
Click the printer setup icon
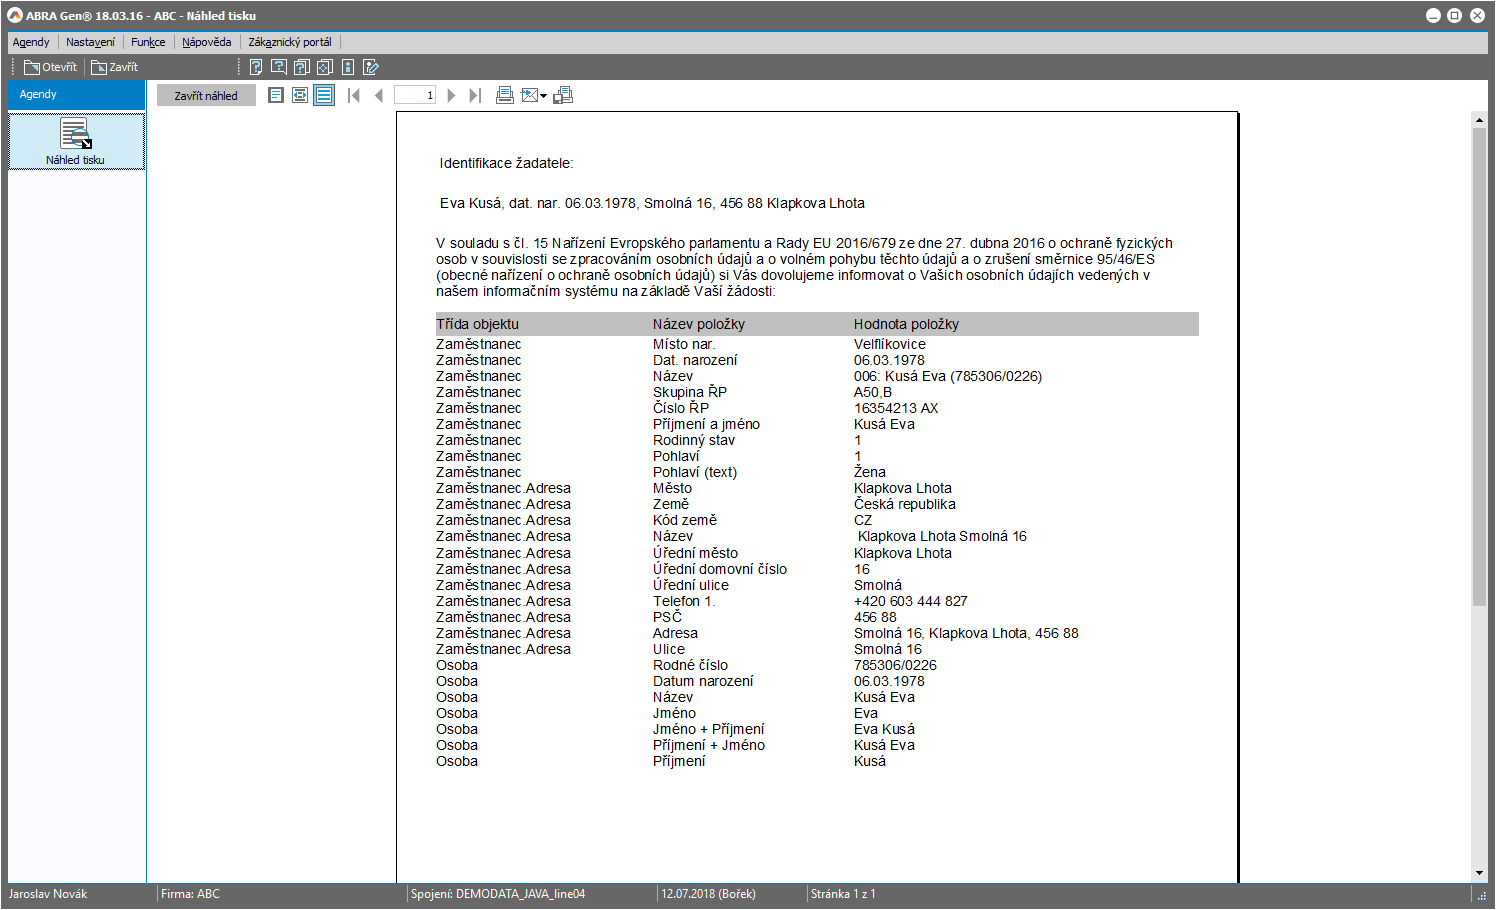coord(563,95)
